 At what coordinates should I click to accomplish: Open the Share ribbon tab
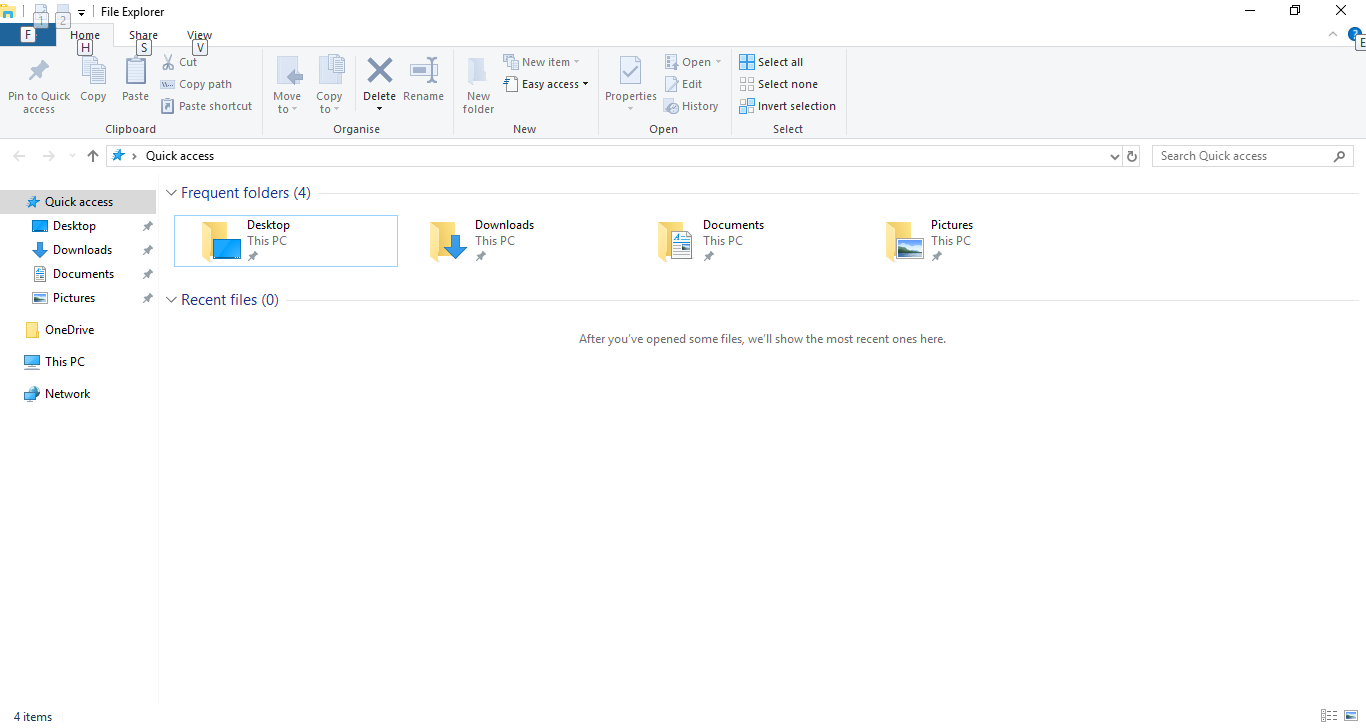[143, 35]
